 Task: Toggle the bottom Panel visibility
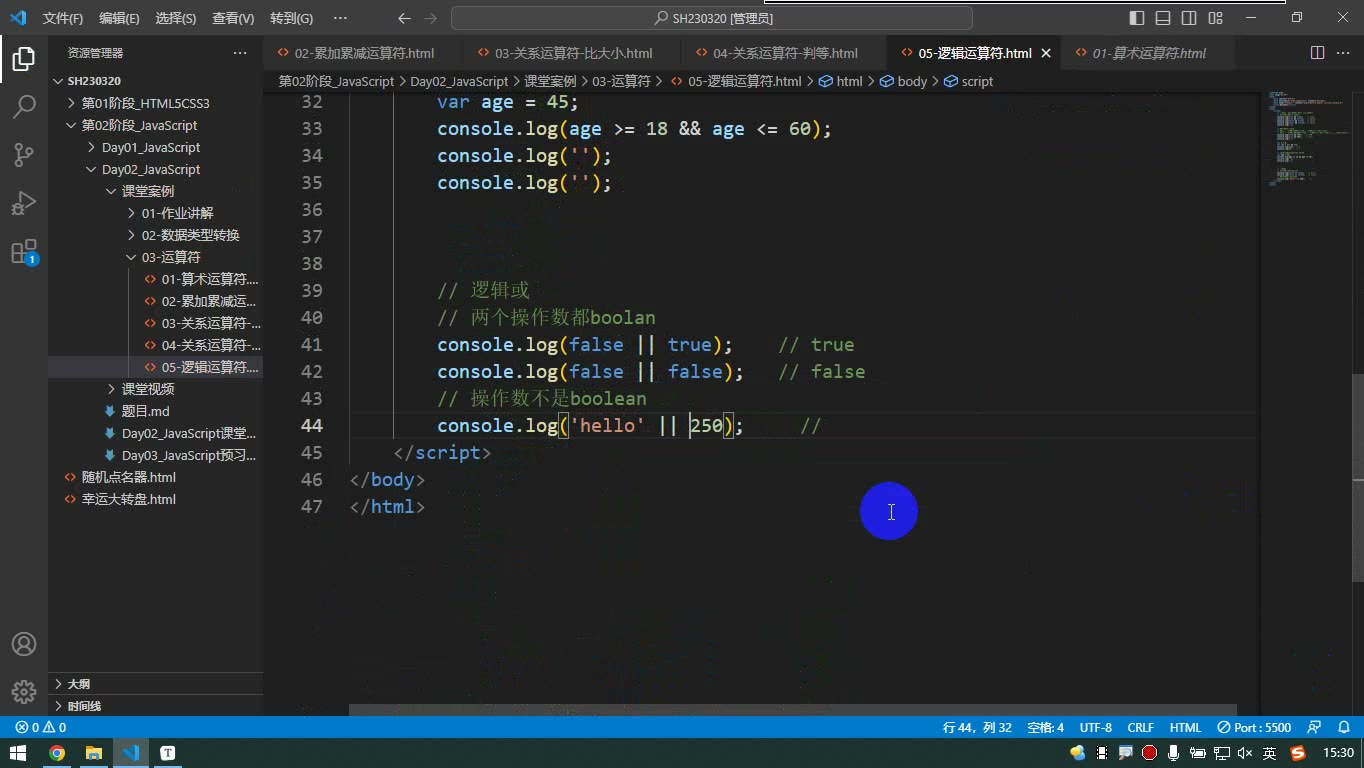click(x=1163, y=18)
